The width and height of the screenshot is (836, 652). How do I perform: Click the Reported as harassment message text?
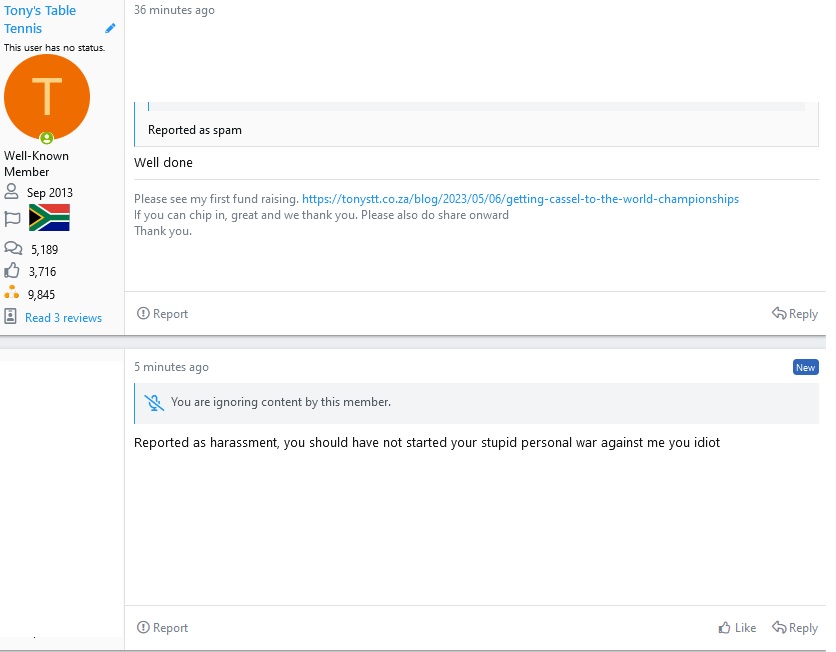(427, 442)
